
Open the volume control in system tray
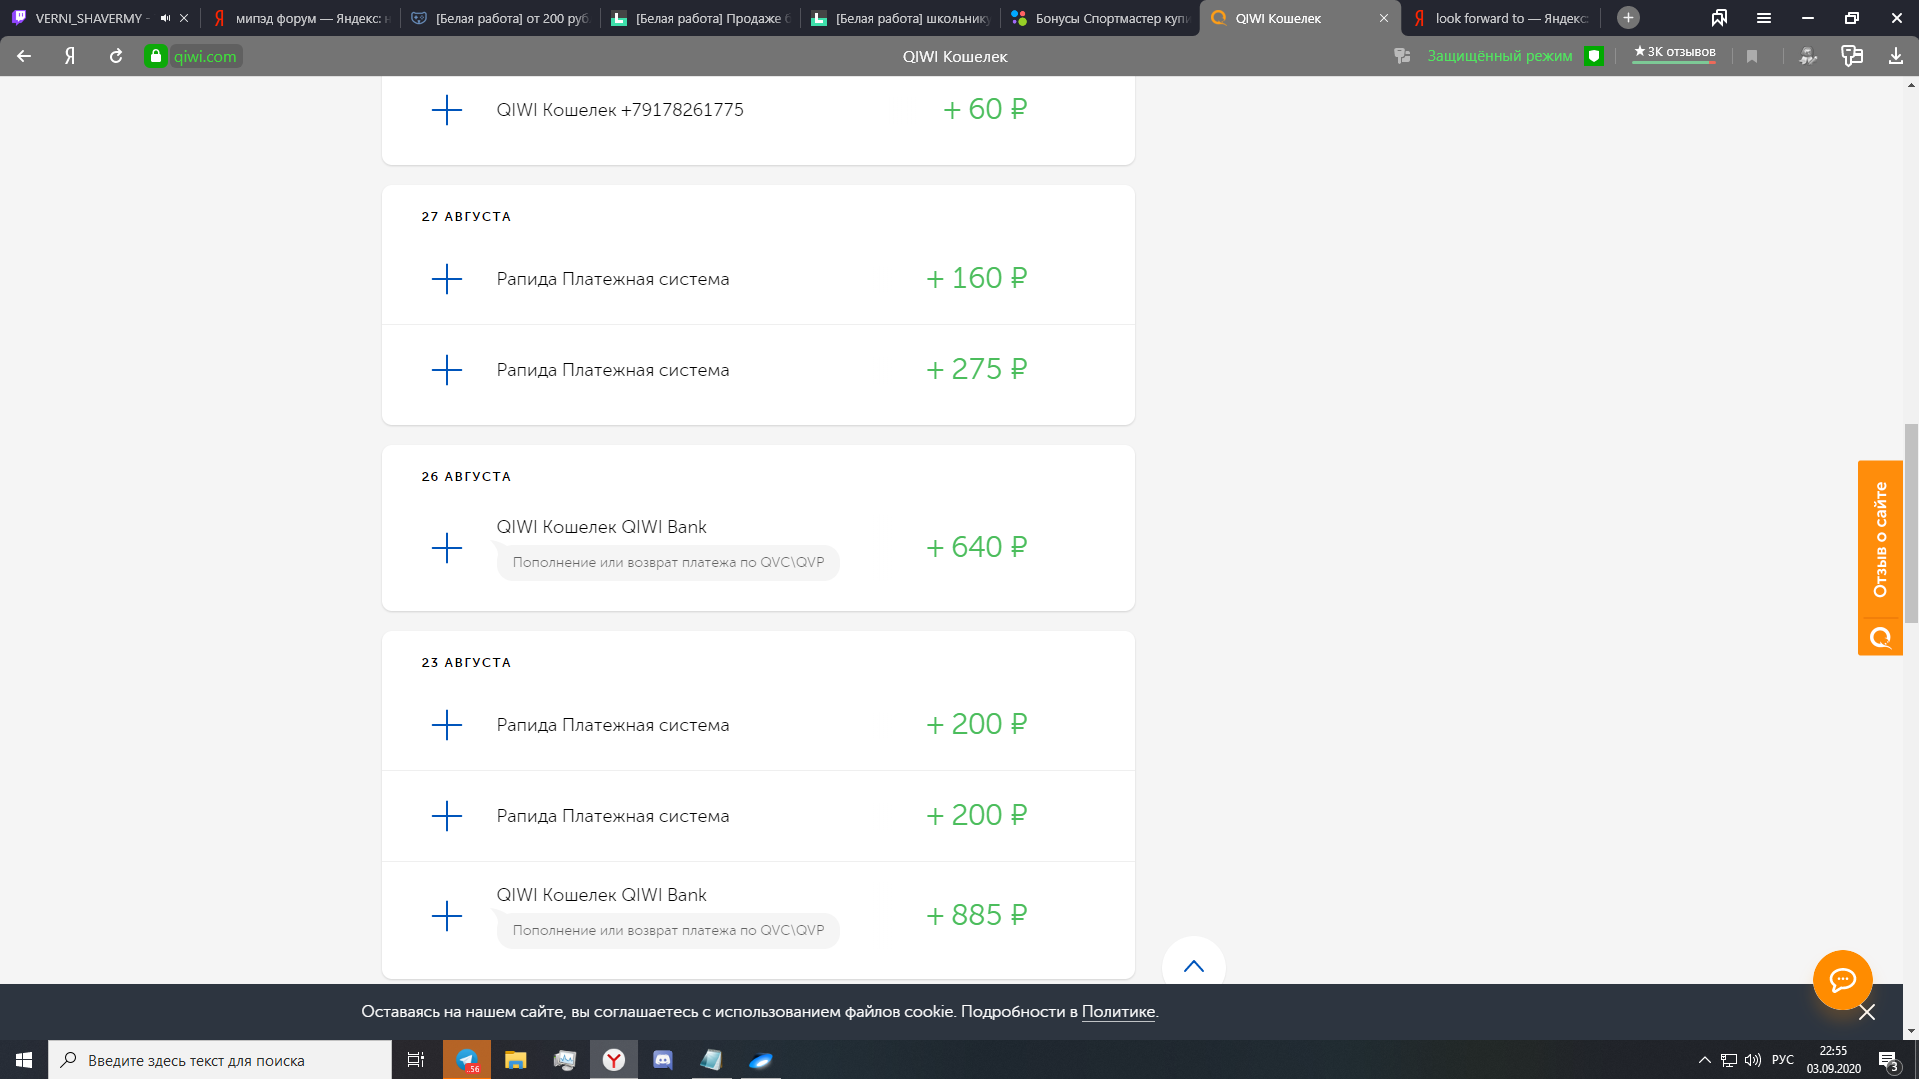click(x=1753, y=1060)
